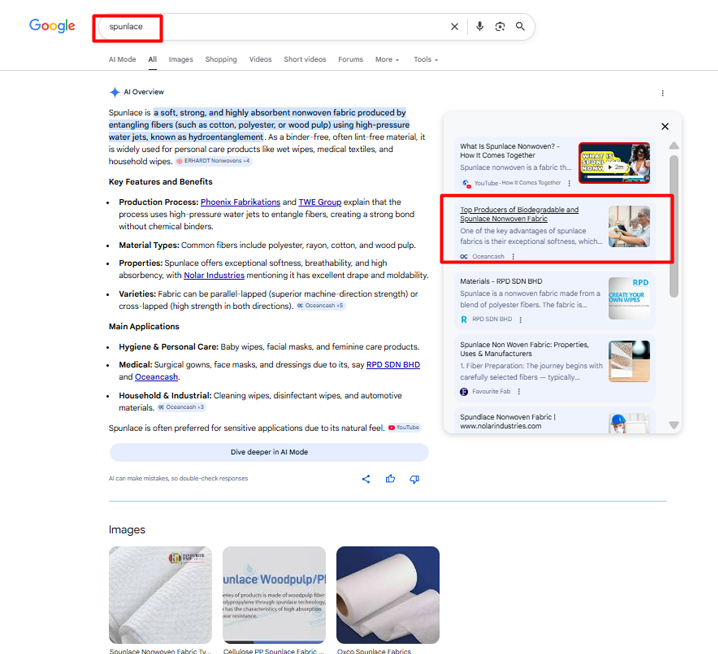Open options for Oceancash source card
The image size is (718, 654).
(x=513, y=256)
